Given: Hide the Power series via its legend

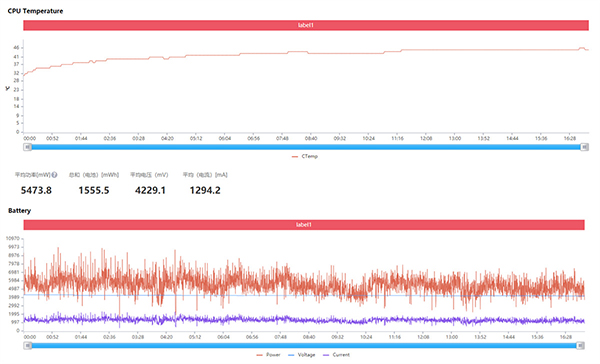Looking at the screenshot, I should 268,355.
